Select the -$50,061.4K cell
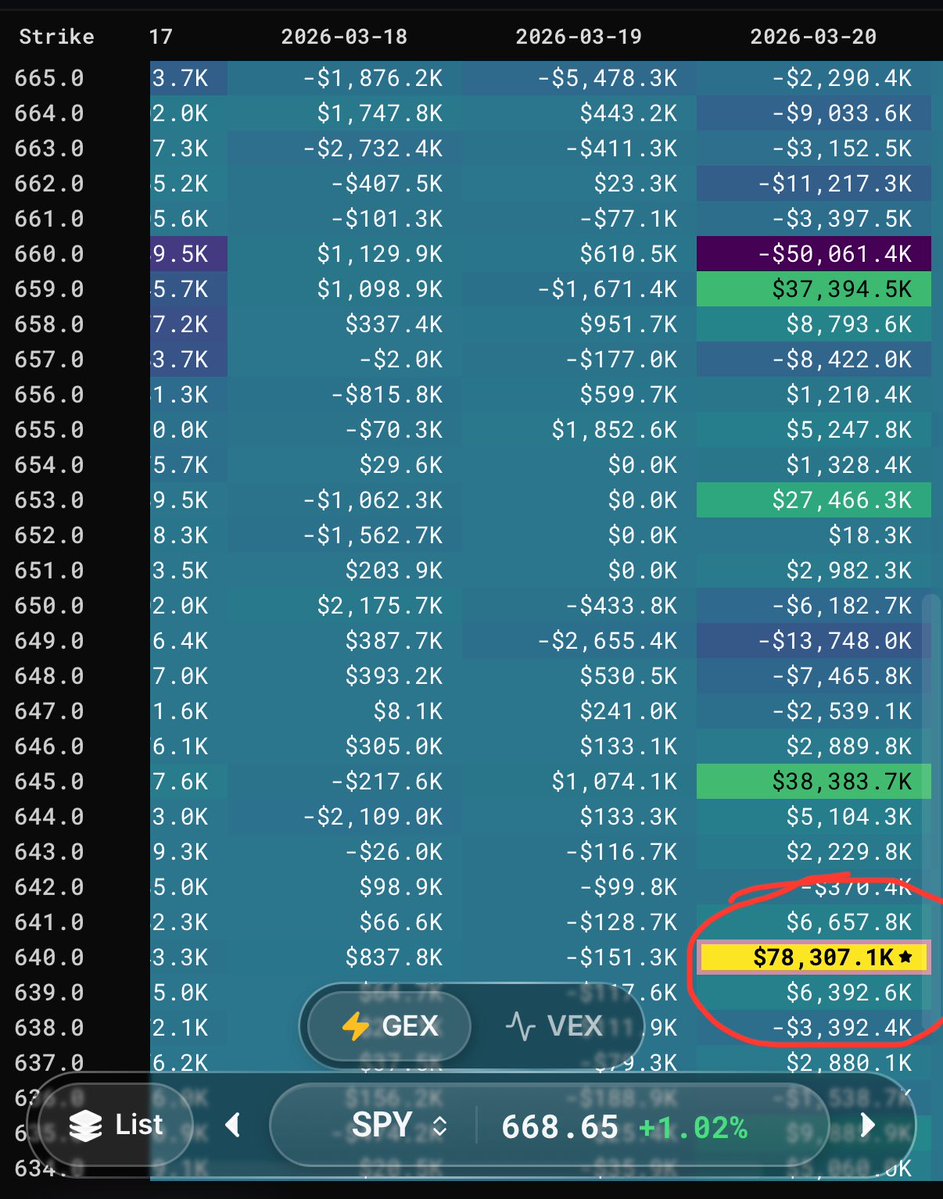This screenshot has height=1199, width=943. (x=814, y=254)
